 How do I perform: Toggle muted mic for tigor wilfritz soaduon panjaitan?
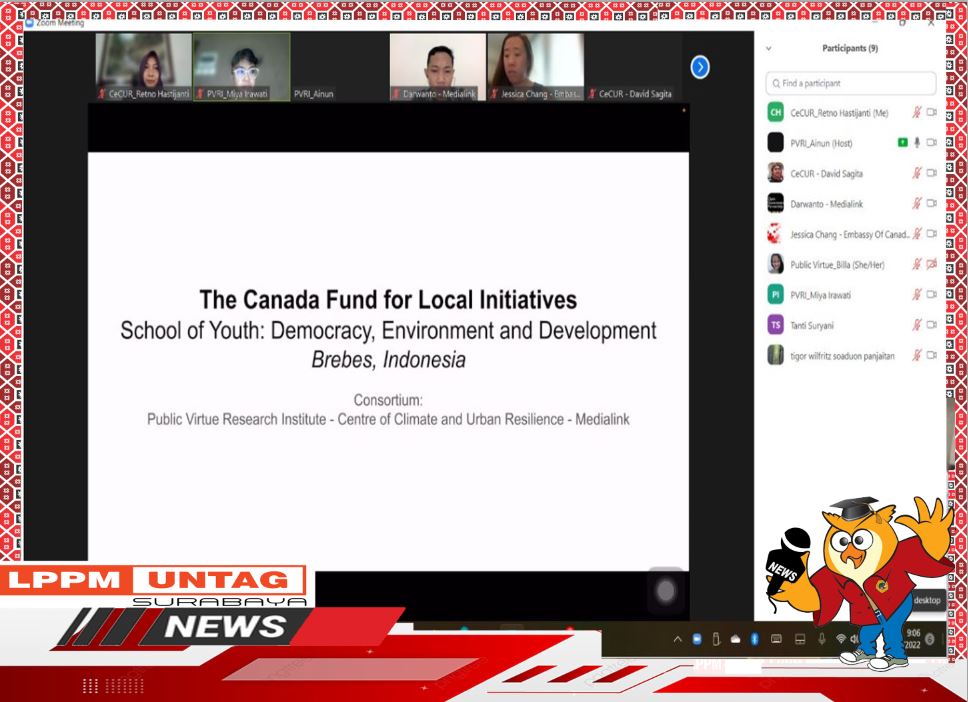pos(917,355)
